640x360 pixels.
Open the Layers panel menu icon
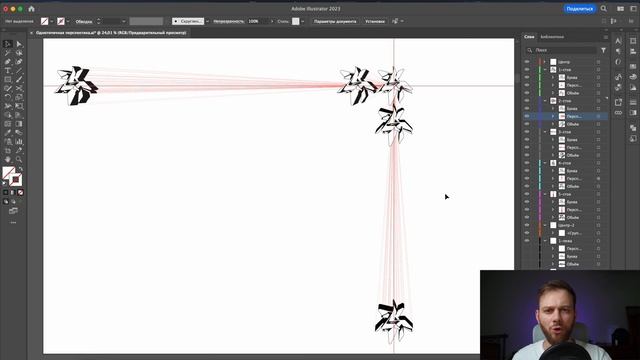click(x=606, y=37)
